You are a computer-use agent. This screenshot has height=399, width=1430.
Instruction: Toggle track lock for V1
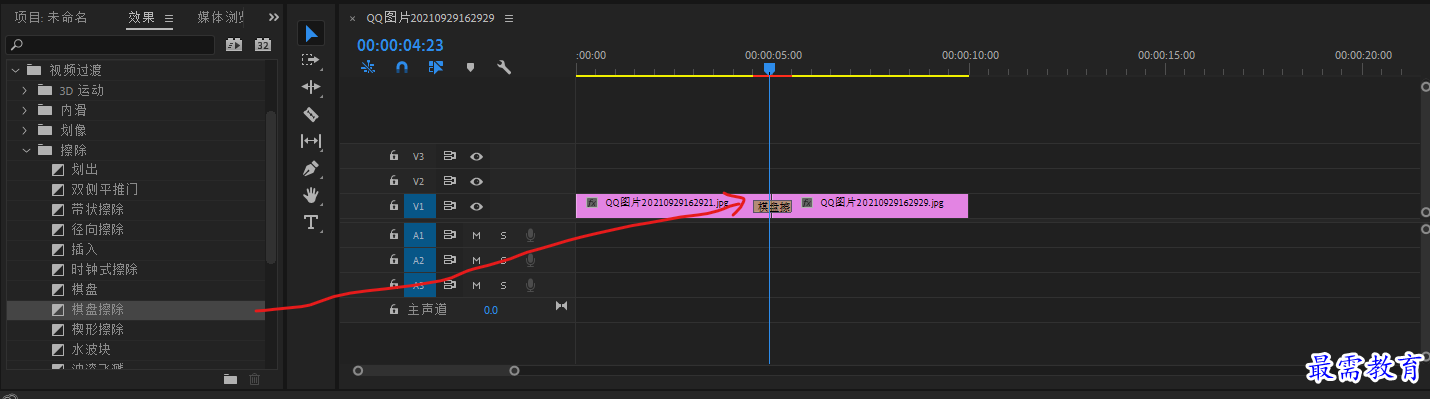(395, 206)
